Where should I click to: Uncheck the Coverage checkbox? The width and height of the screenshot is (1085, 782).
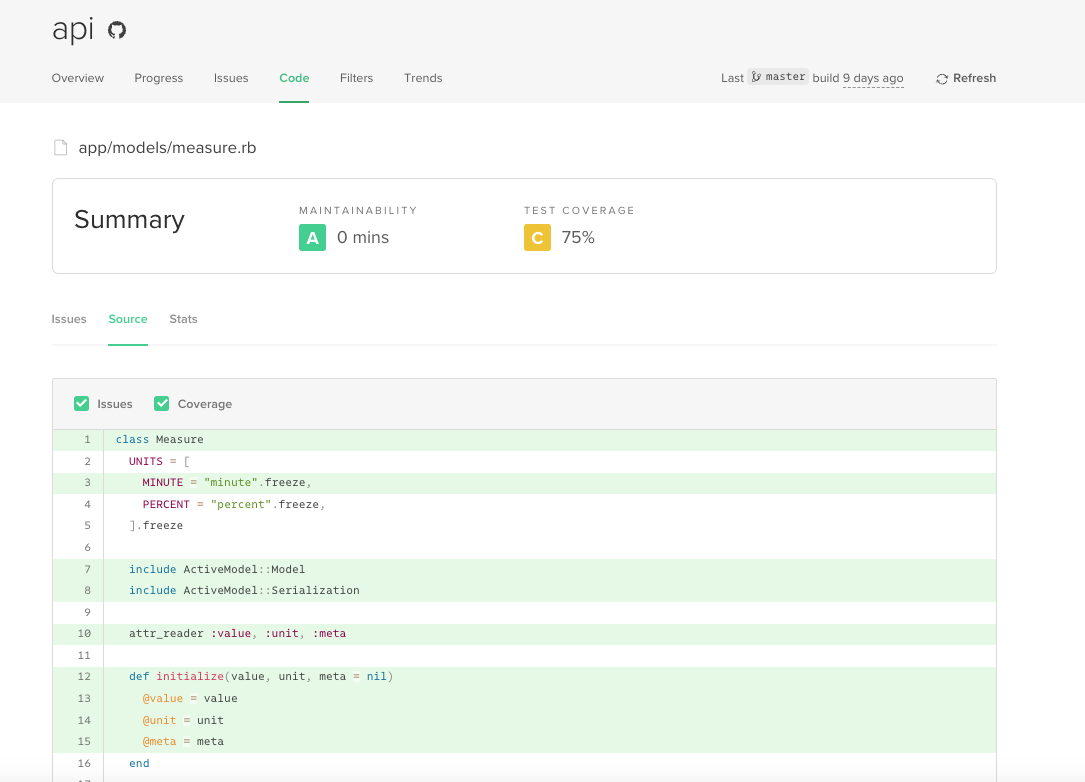pos(162,403)
